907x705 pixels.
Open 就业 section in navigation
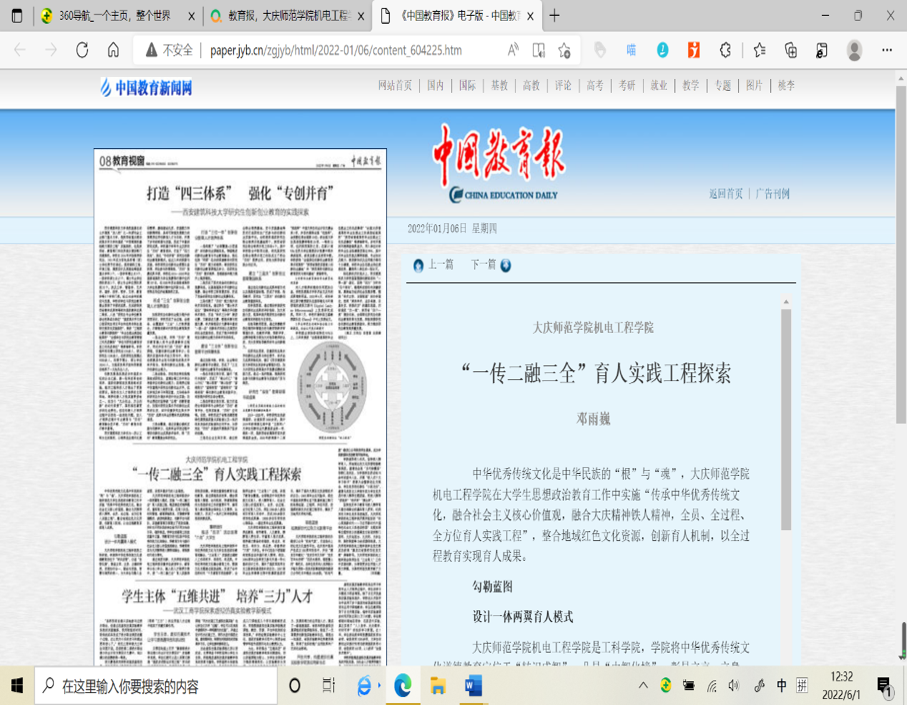[x=659, y=86]
